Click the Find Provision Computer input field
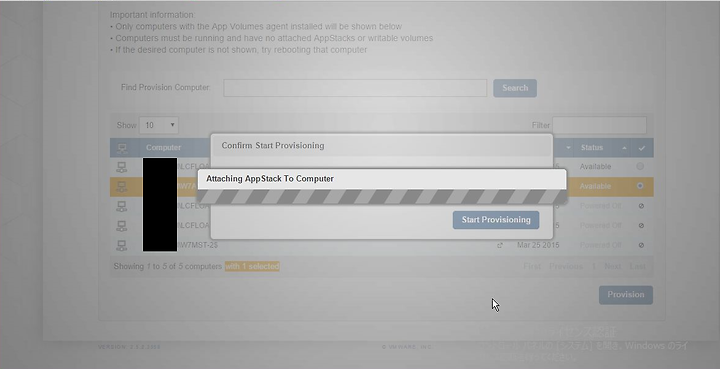The image size is (720, 369). tap(355, 88)
